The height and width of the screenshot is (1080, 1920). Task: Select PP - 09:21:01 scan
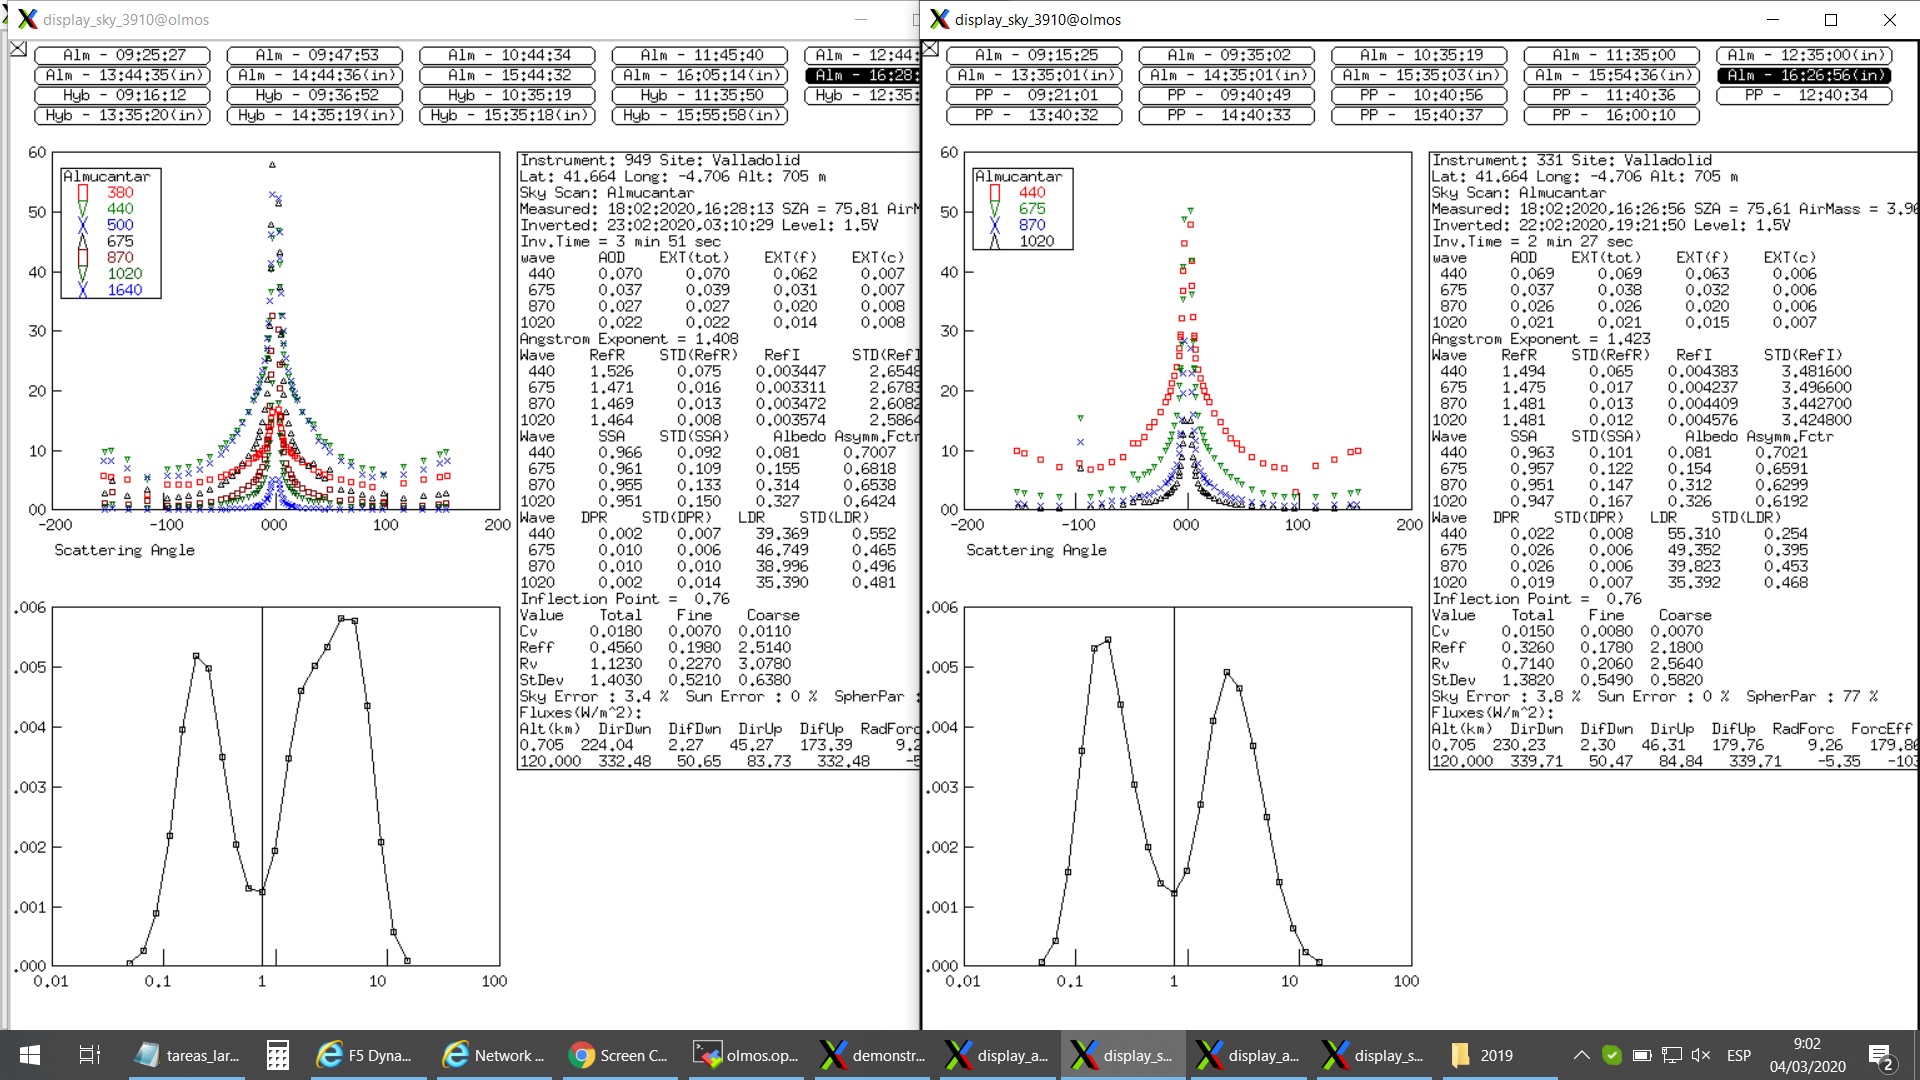tap(1035, 95)
